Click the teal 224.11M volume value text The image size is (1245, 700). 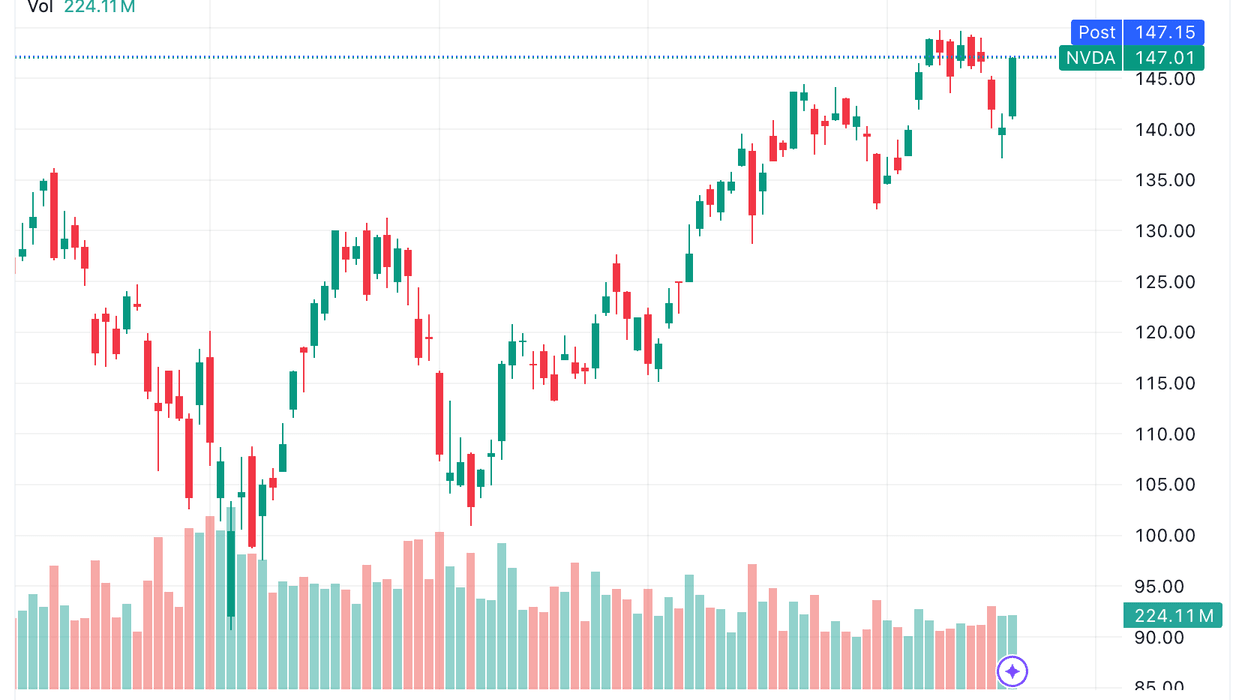(97, 8)
